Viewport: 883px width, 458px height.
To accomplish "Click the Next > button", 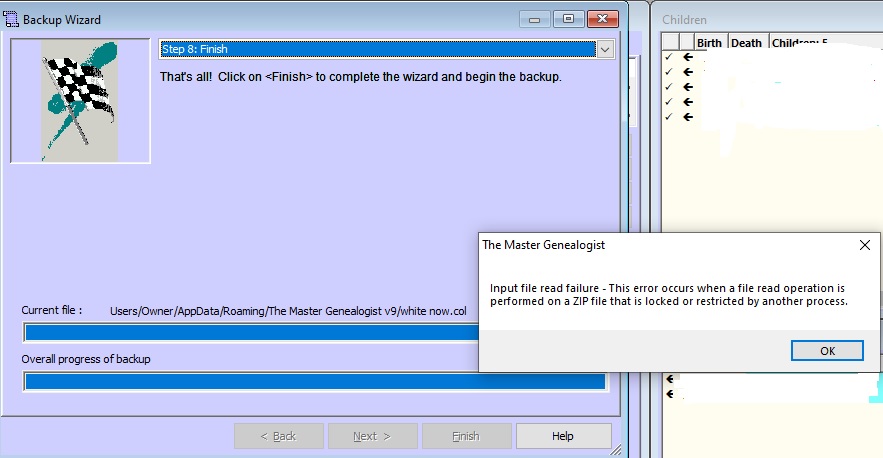I will (x=372, y=436).
